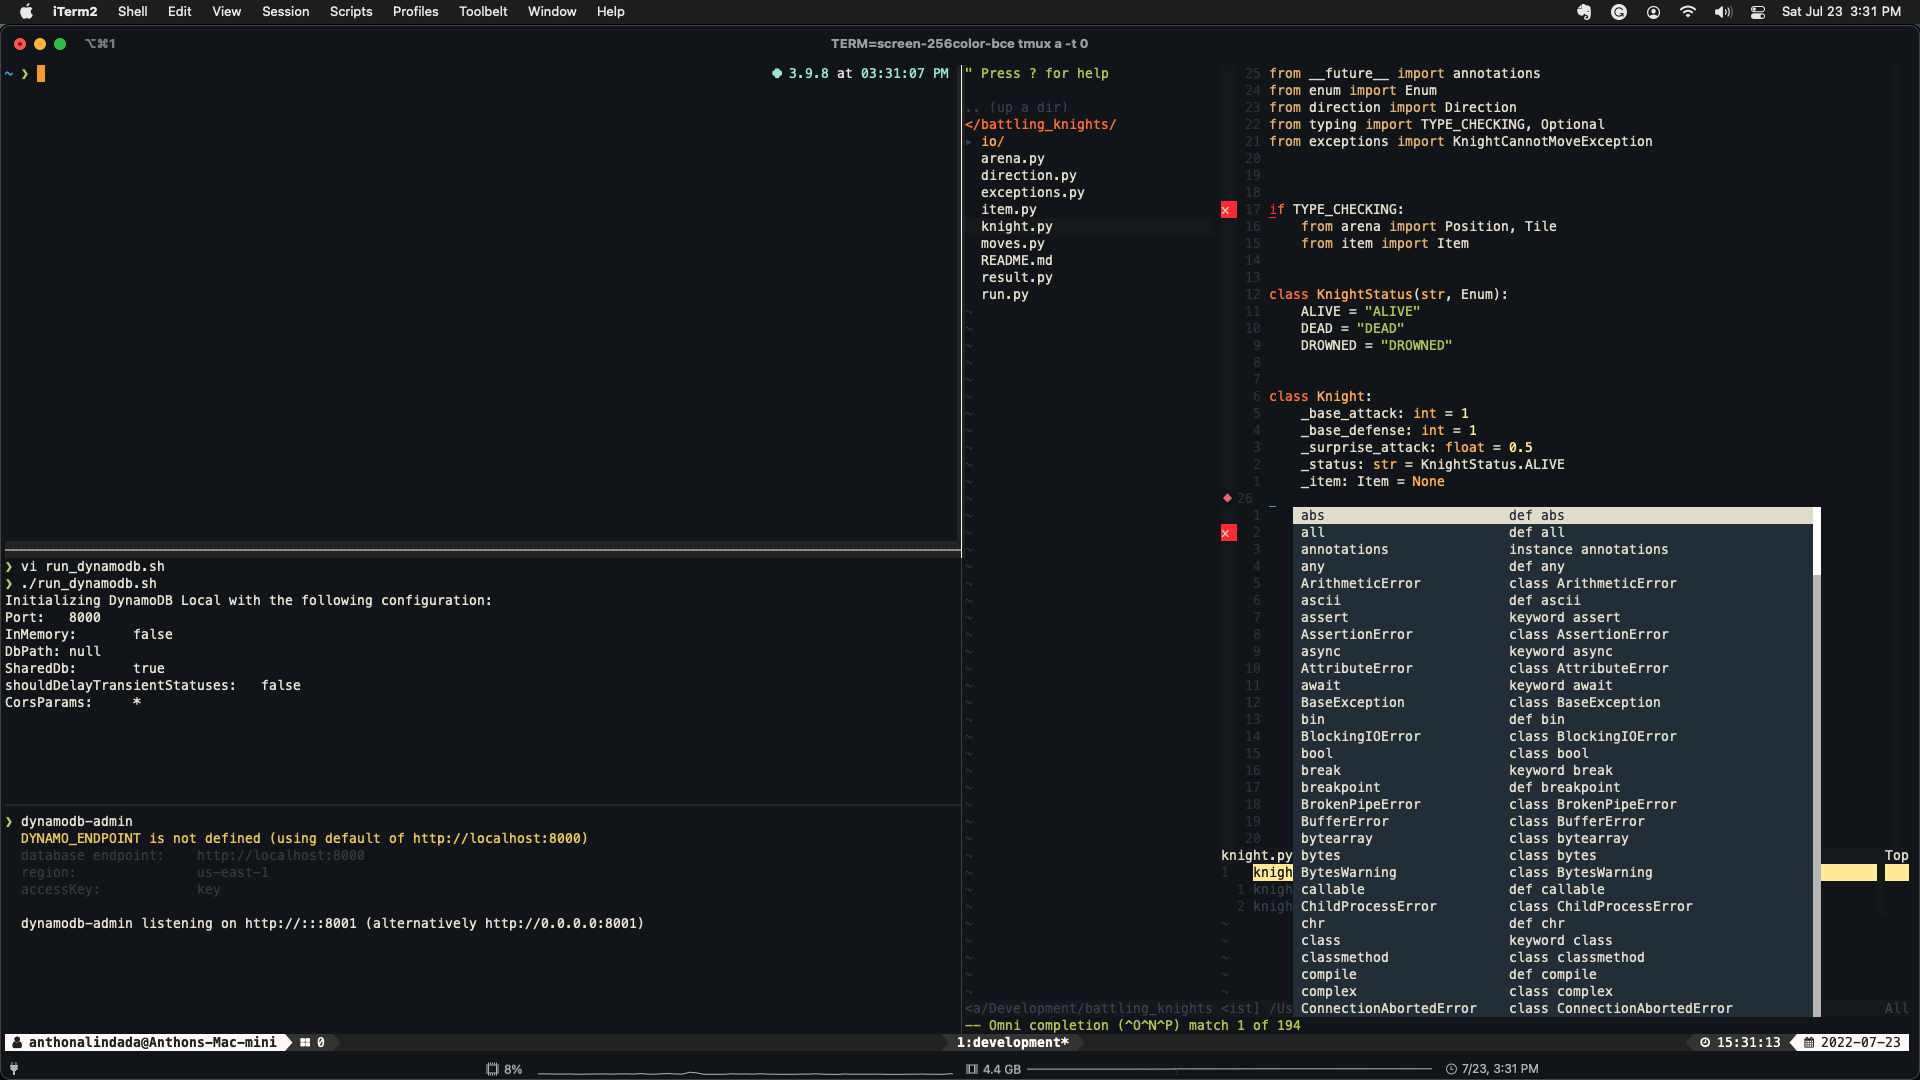The image size is (1920, 1080).
Task: Click the volume speaker icon
Action: click(x=1722, y=12)
